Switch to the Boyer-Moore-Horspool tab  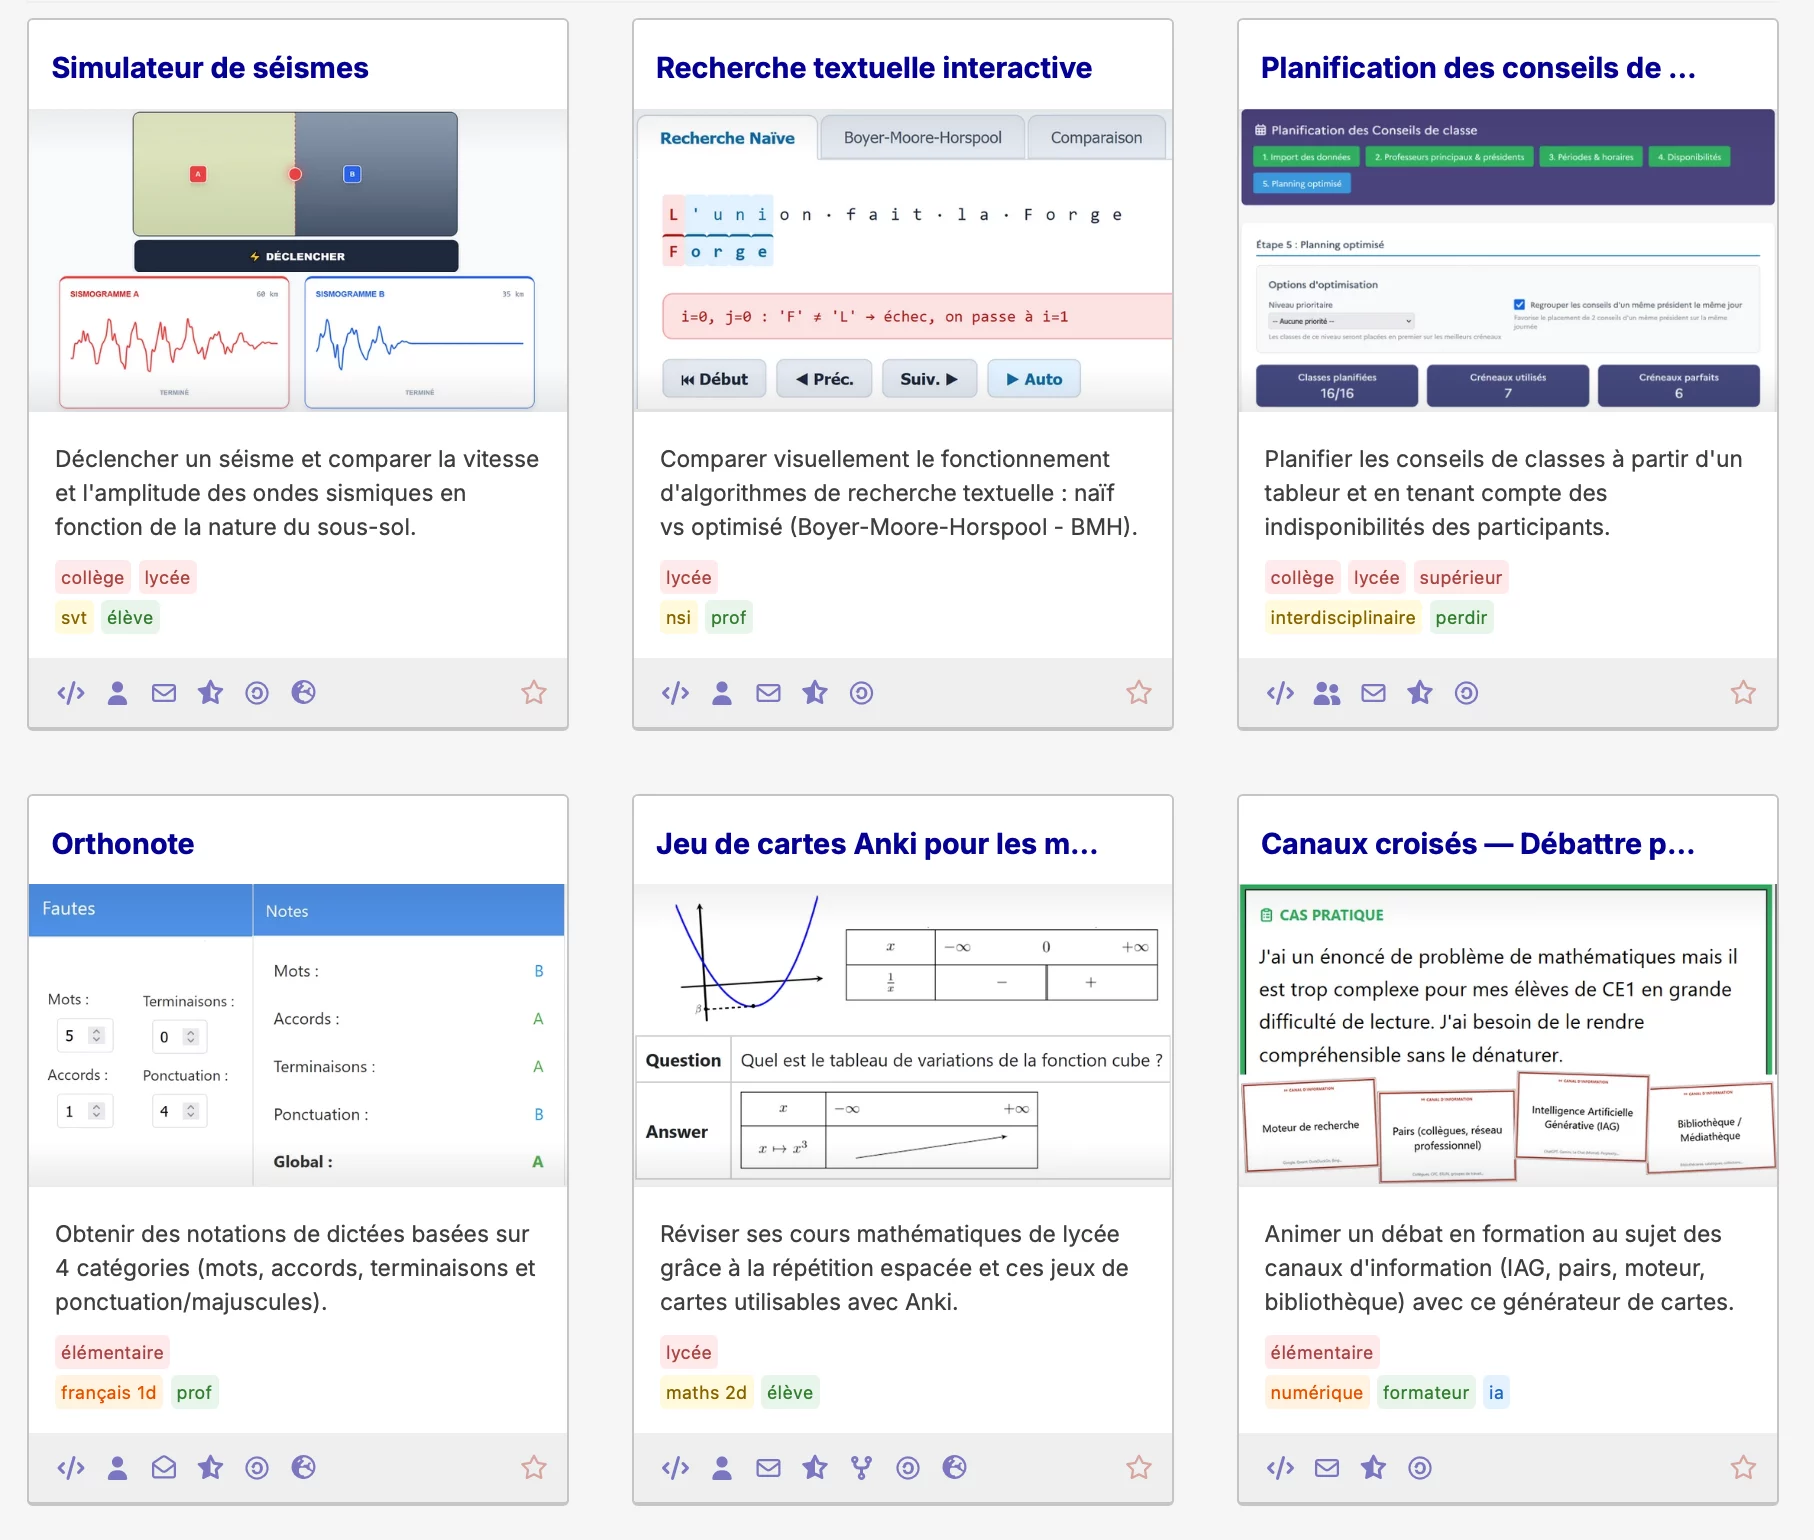922,138
